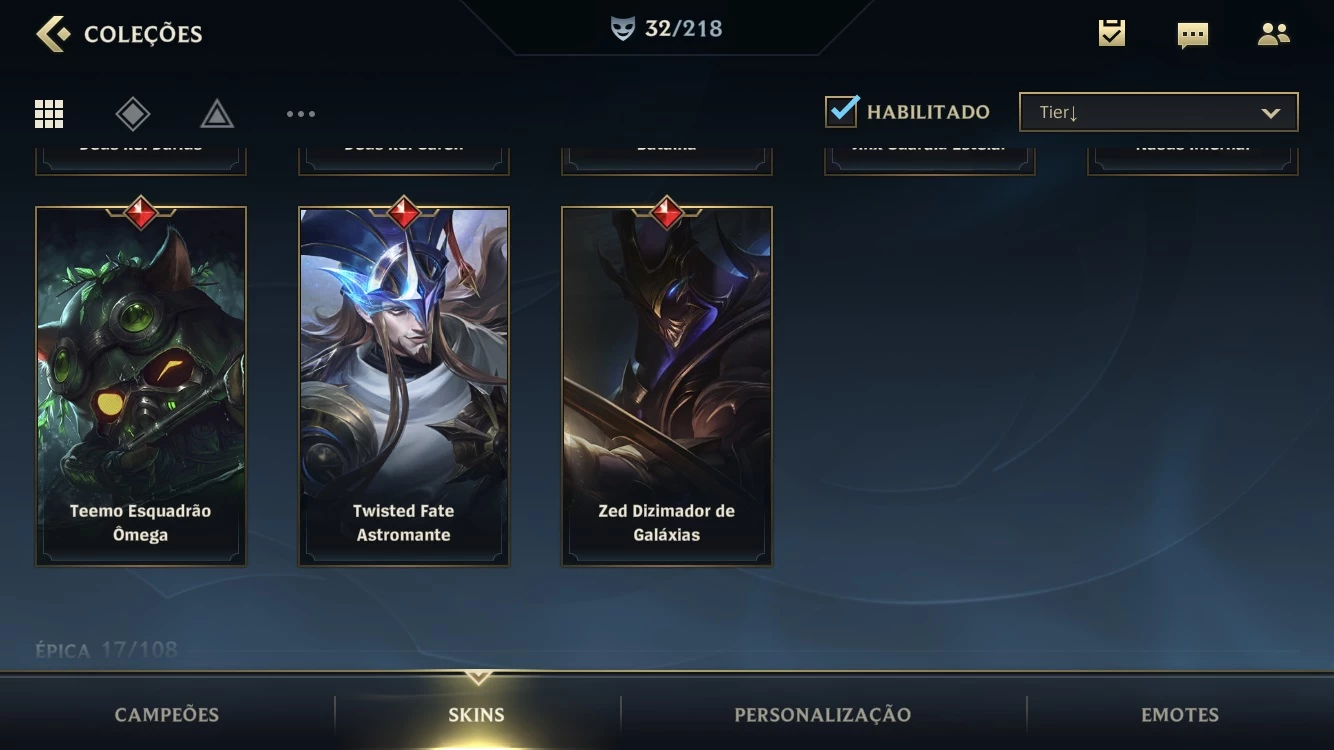Image resolution: width=1334 pixels, height=750 pixels.
Task: Click the mask icon by skin count 32/218
Action: coord(623,29)
